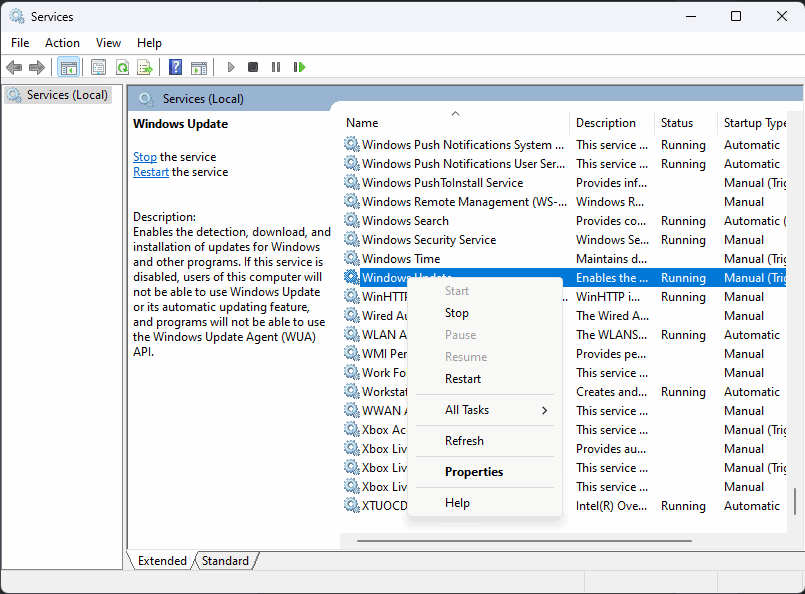Click gear icon of Windows Remote Management row
This screenshot has width=805, height=594.
pos(352,202)
